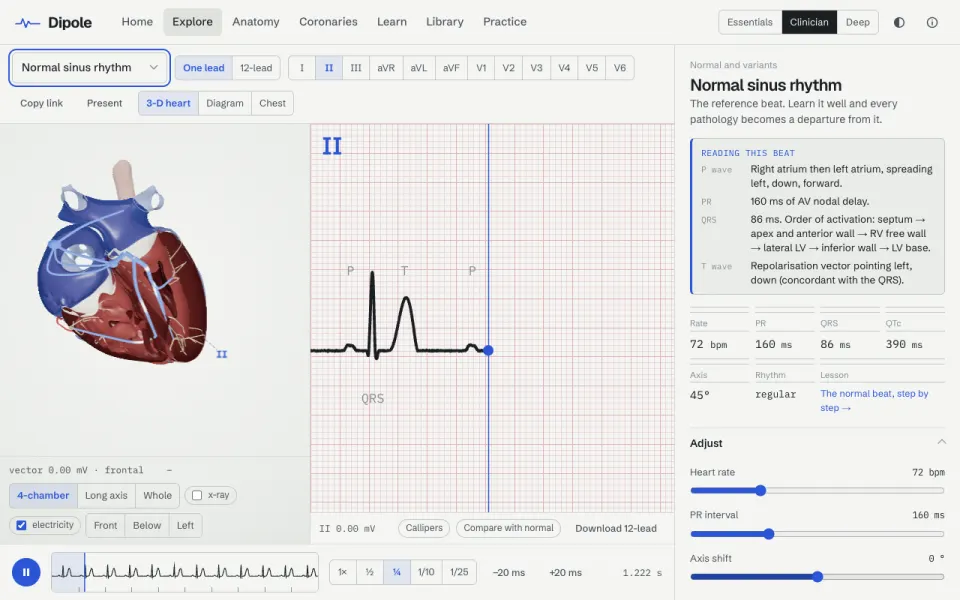Click Compare with normal

click(508, 528)
